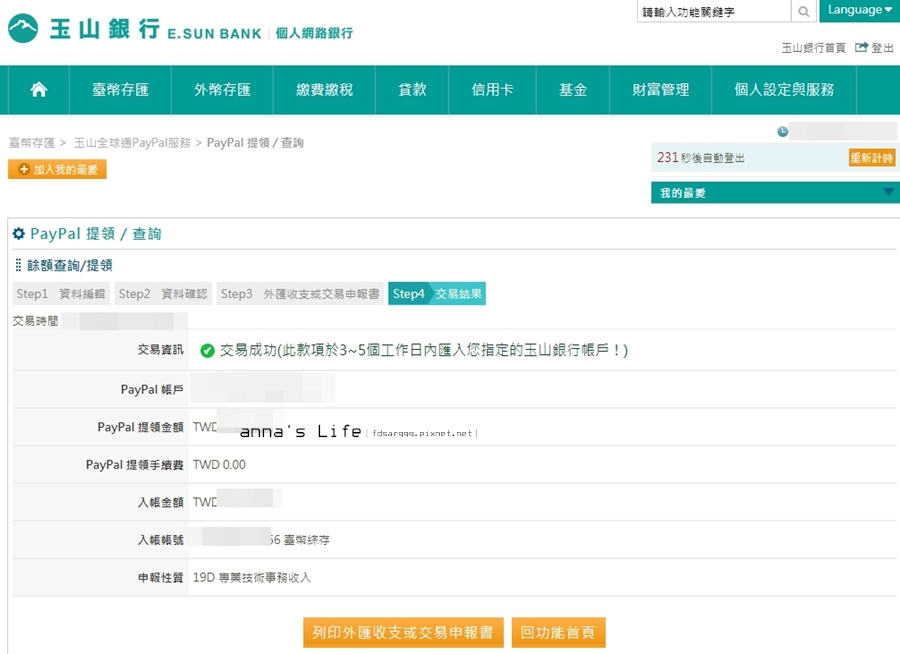Image resolution: width=900 pixels, height=654 pixels.
Task: Click the 個人網路銀行 header text
Action: point(314,33)
